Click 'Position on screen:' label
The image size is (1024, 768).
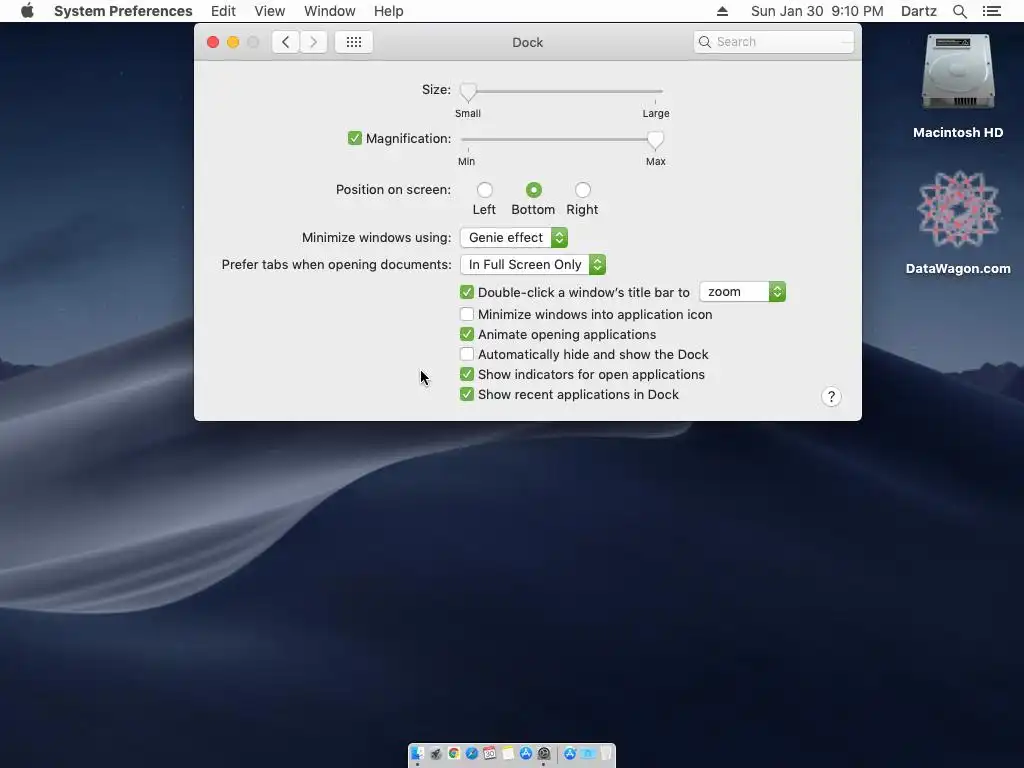coord(393,189)
